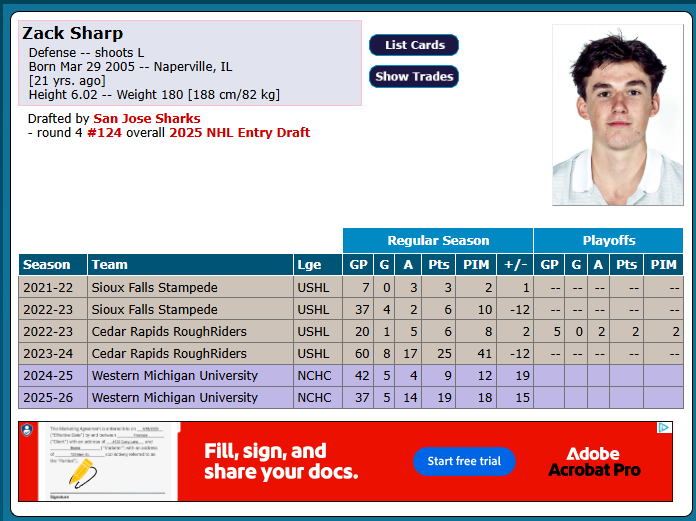Click the shield icon in the ad document
Viewport: 696px width, 521px height.
point(27,430)
